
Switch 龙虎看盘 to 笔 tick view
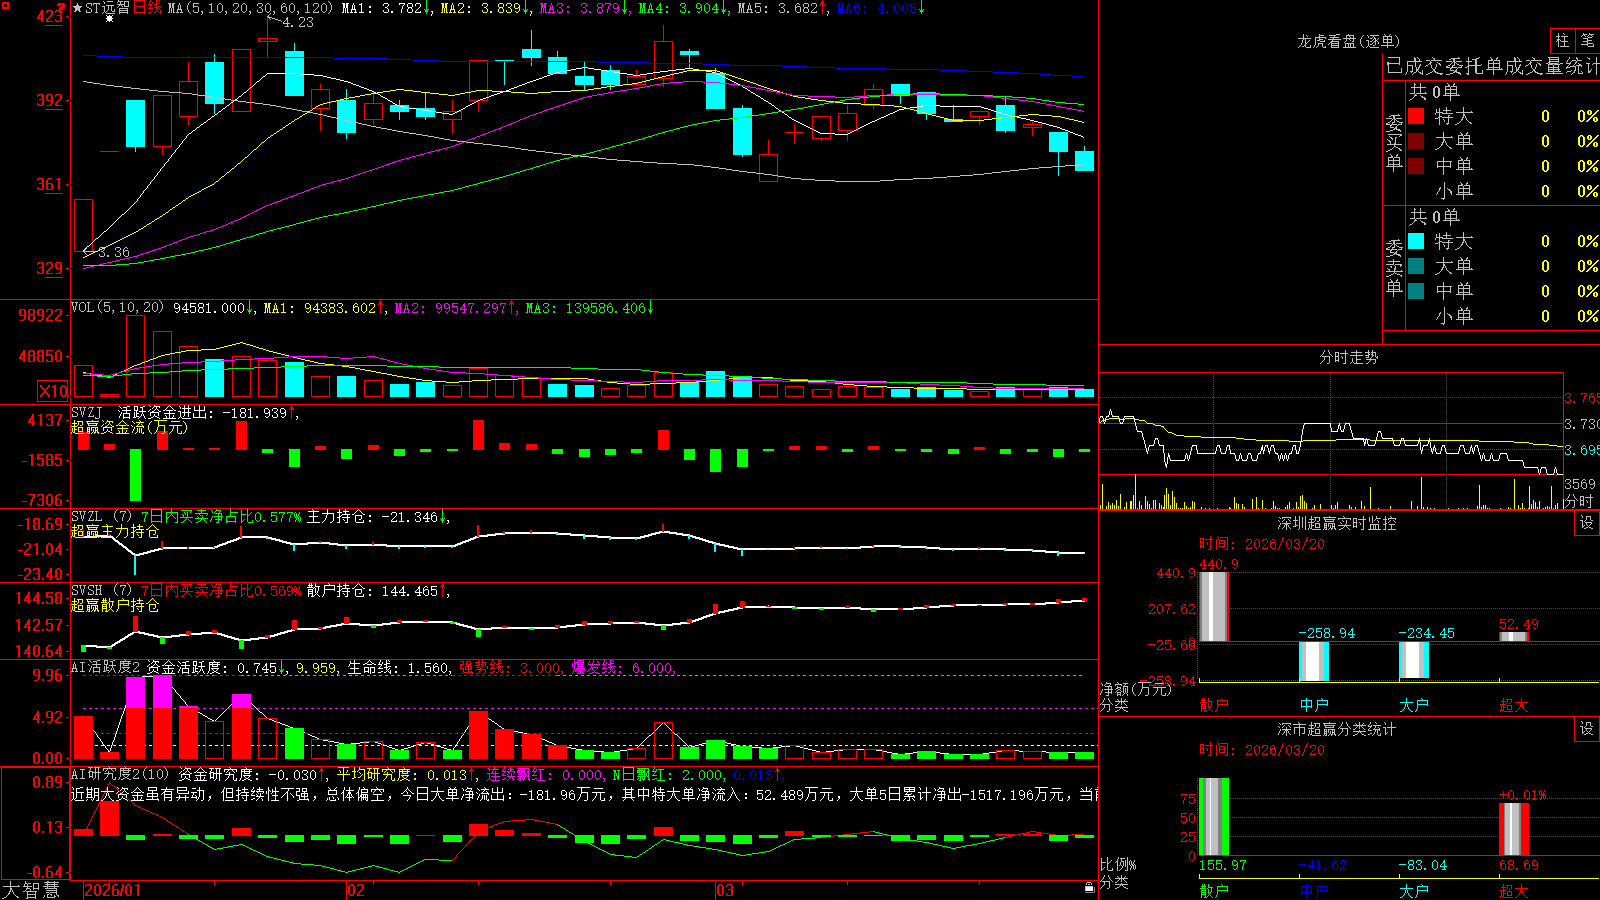pyautogui.click(x=1588, y=40)
